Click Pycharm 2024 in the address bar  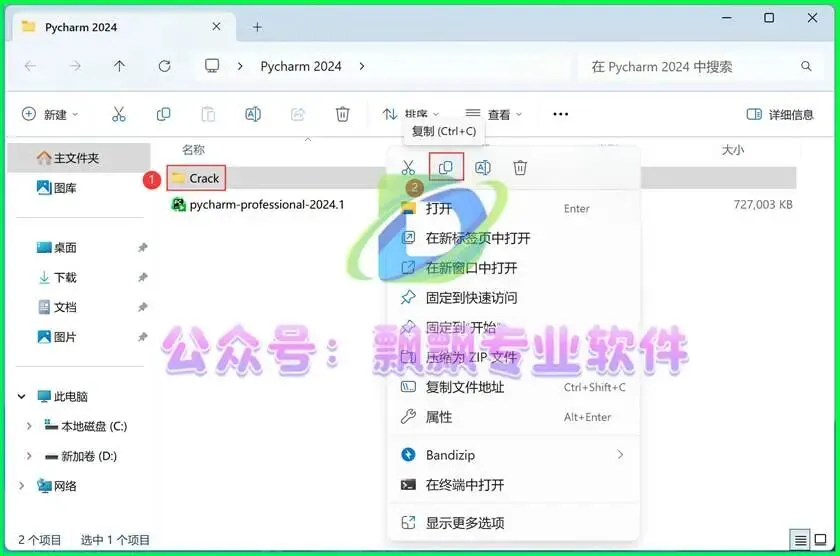pyautogui.click(x=301, y=66)
